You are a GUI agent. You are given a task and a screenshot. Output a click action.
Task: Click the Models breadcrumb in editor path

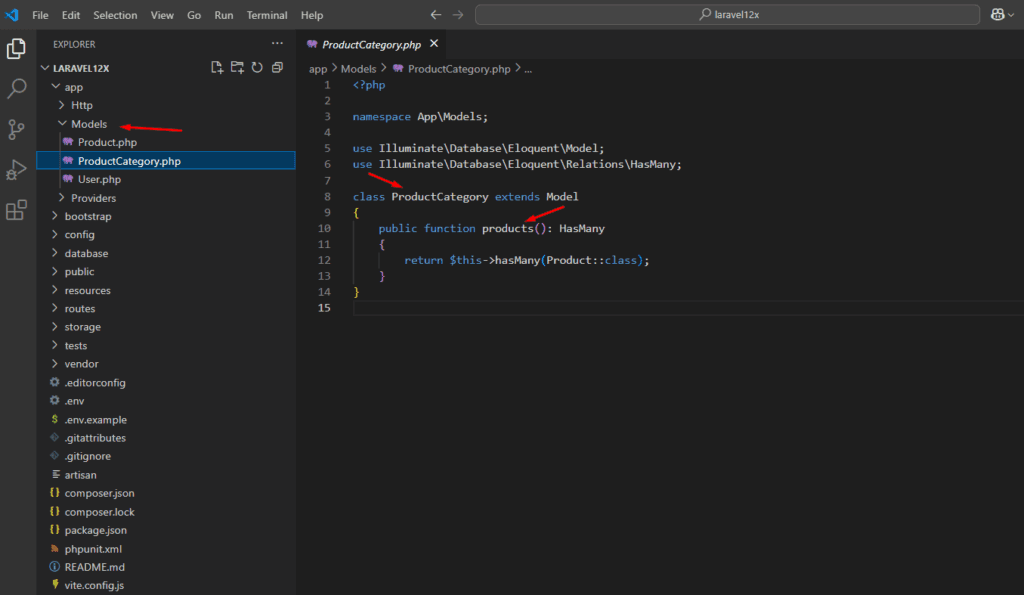pyautogui.click(x=358, y=69)
